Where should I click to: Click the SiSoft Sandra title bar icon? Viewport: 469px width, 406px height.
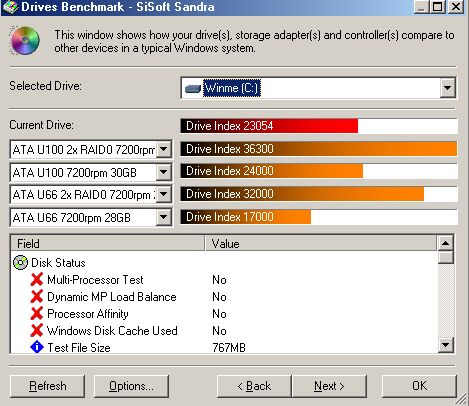pyautogui.click(x=10, y=7)
